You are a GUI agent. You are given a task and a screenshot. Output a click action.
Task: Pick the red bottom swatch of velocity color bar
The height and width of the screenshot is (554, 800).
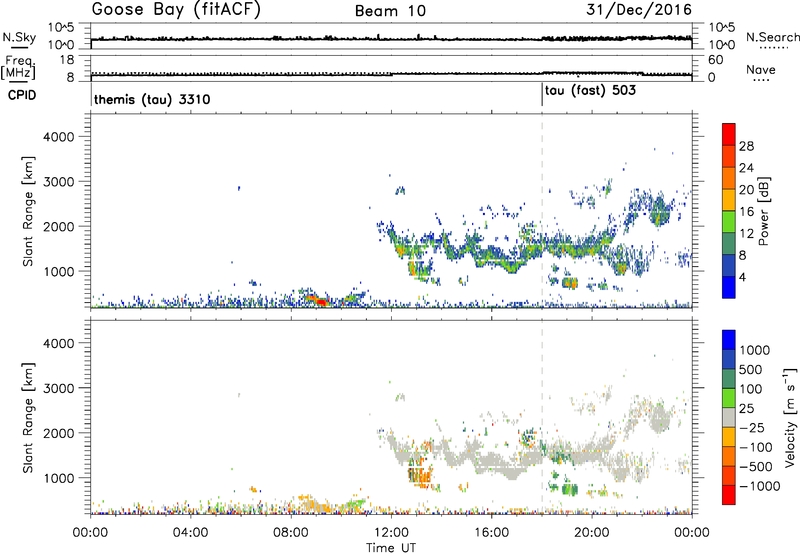point(729,495)
